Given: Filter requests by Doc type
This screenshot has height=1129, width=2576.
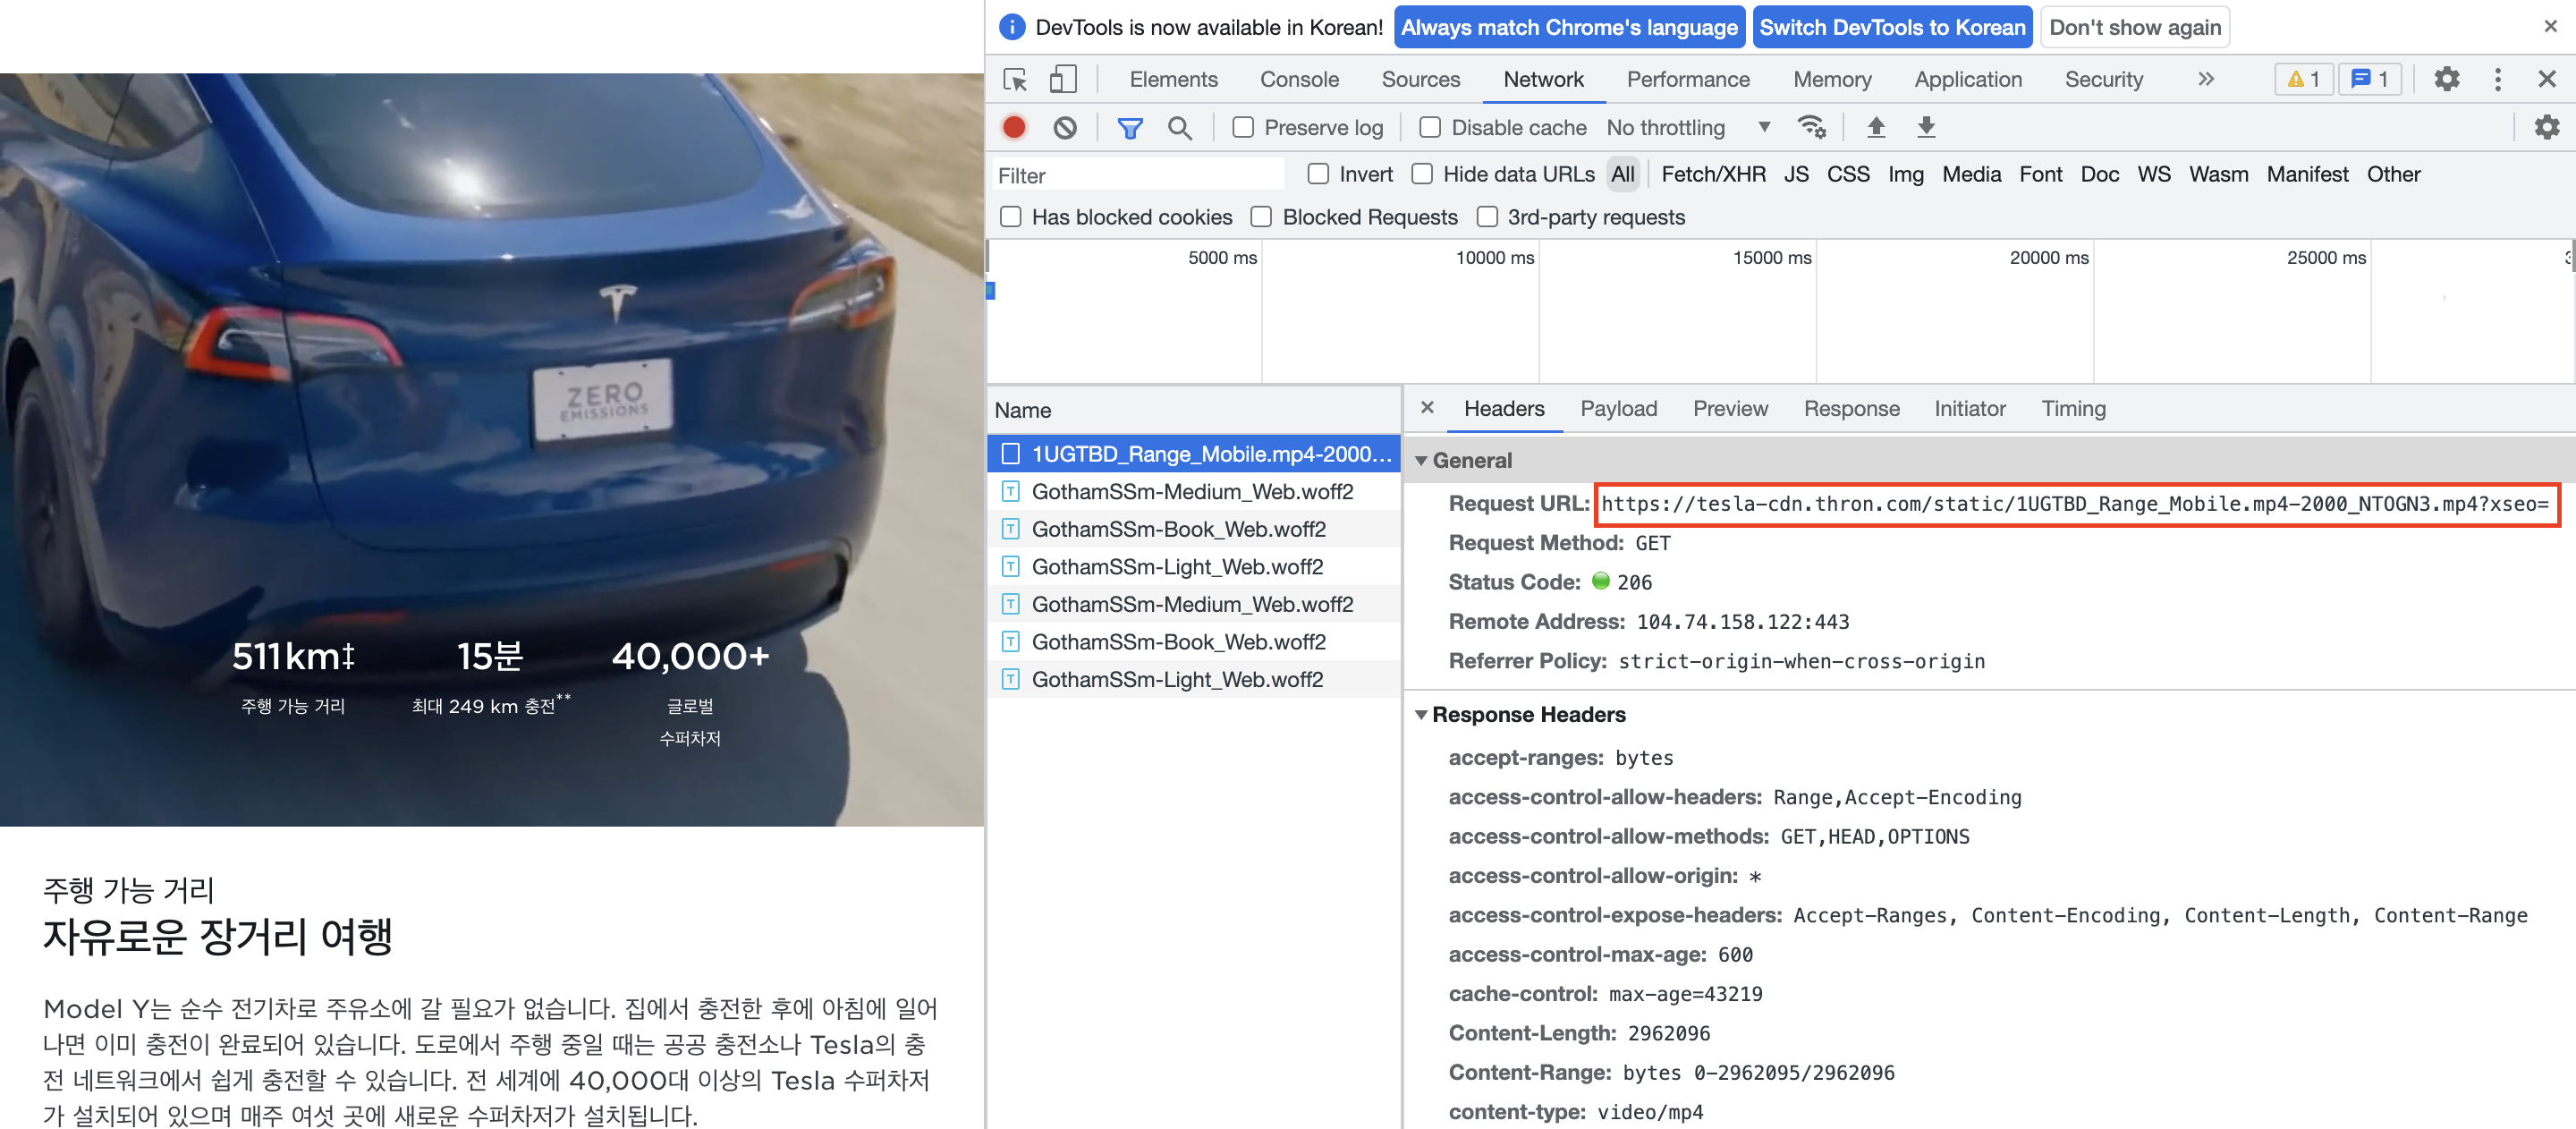Looking at the screenshot, I should pyautogui.click(x=2099, y=174).
